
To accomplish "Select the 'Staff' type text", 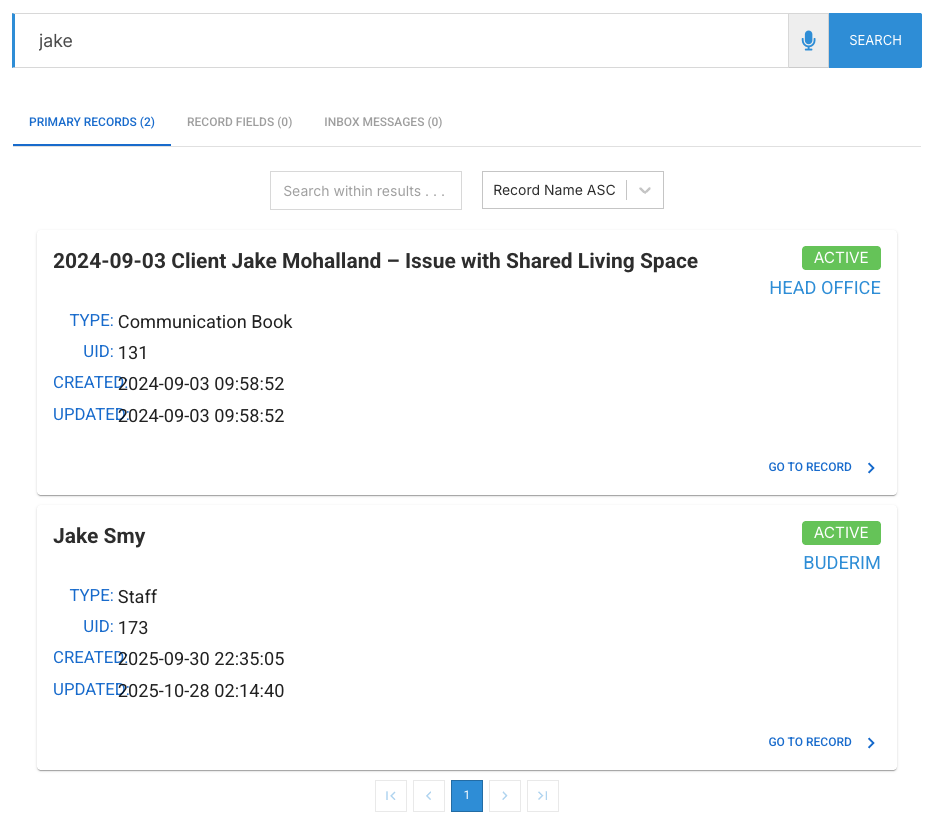I will coord(137,596).
